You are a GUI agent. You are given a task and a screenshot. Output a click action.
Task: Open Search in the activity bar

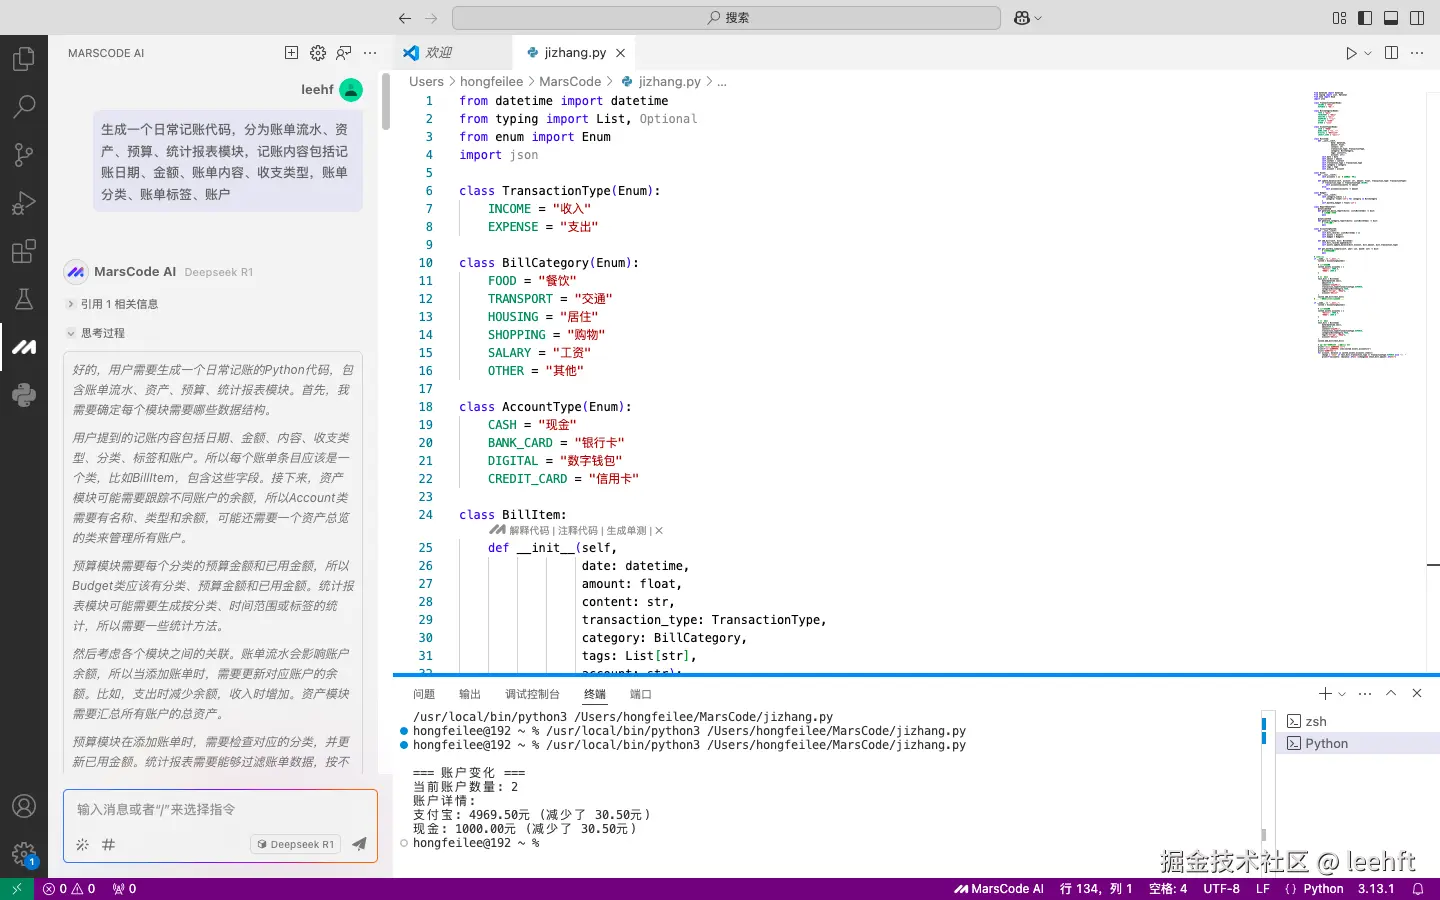coord(24,106)
